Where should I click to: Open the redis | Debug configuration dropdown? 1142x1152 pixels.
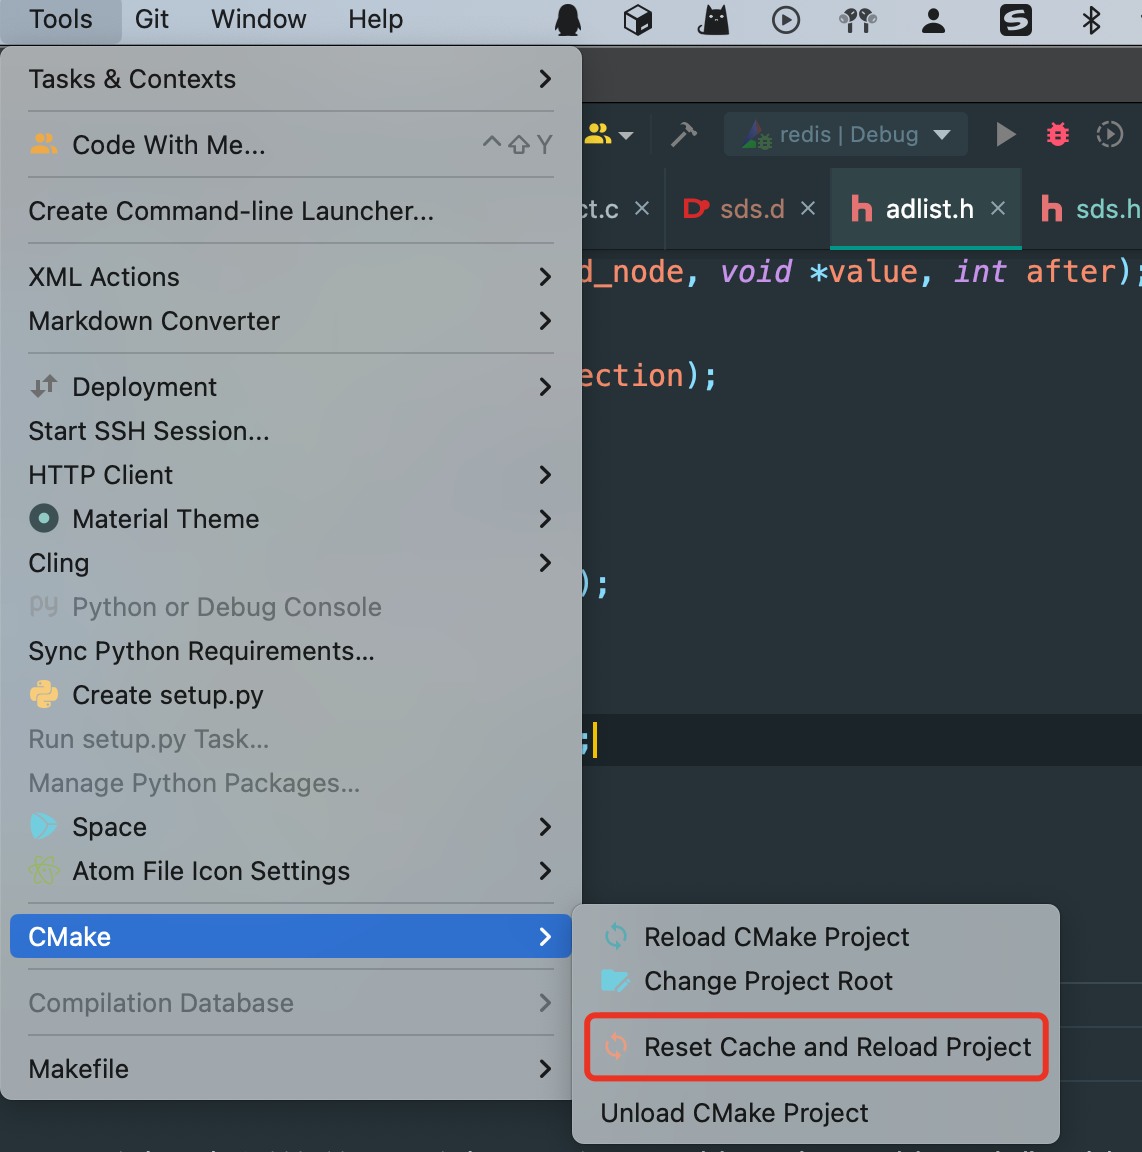coord(846,134)
